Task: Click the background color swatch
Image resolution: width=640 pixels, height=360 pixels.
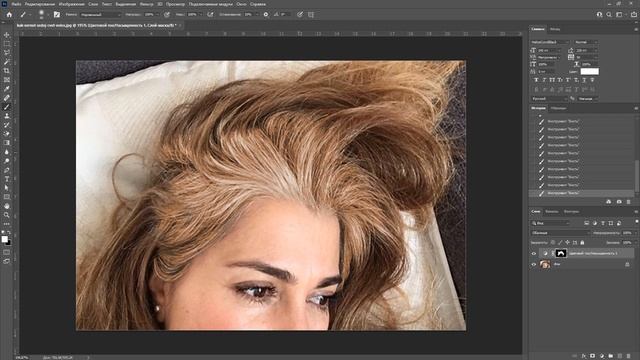Action: pos(8,243)
